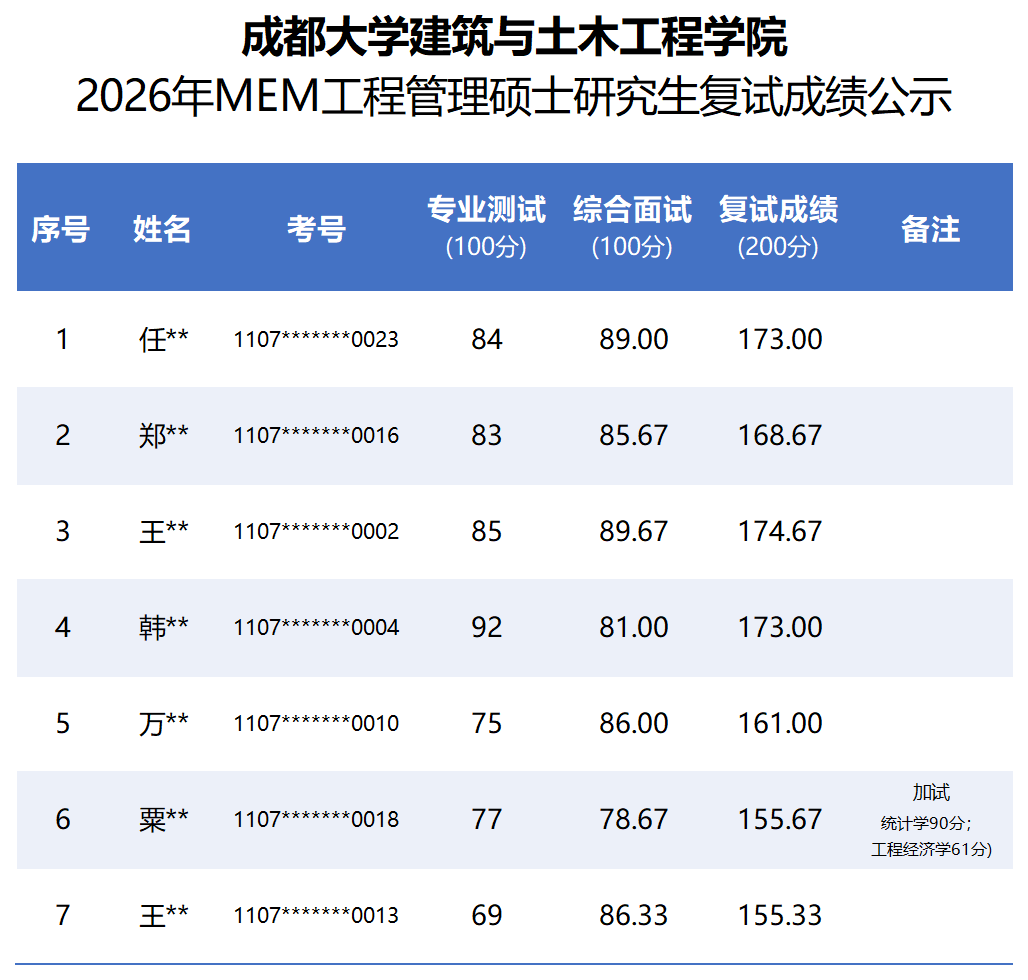Image resolution: width=1028 pixels, height=980 pixels.
Task: Click the 86.33 interview score
Action: pos(633,916)
